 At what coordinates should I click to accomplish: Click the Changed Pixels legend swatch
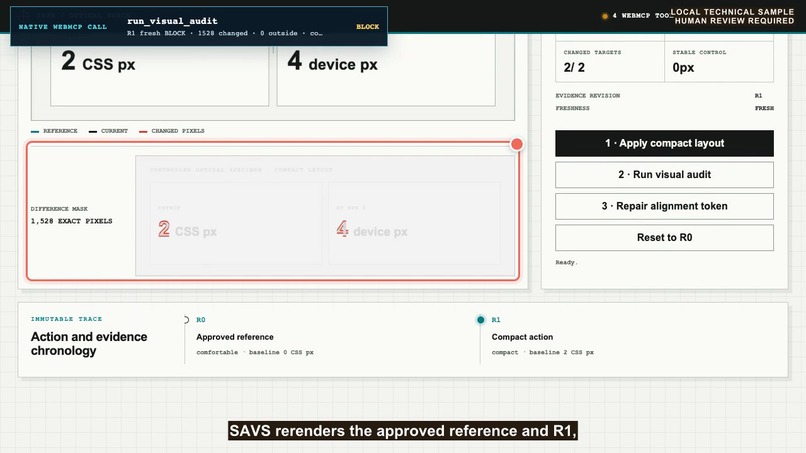143,132
